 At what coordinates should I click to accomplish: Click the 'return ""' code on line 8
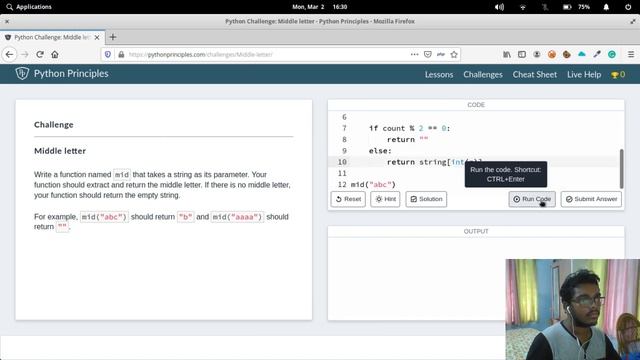407,140
